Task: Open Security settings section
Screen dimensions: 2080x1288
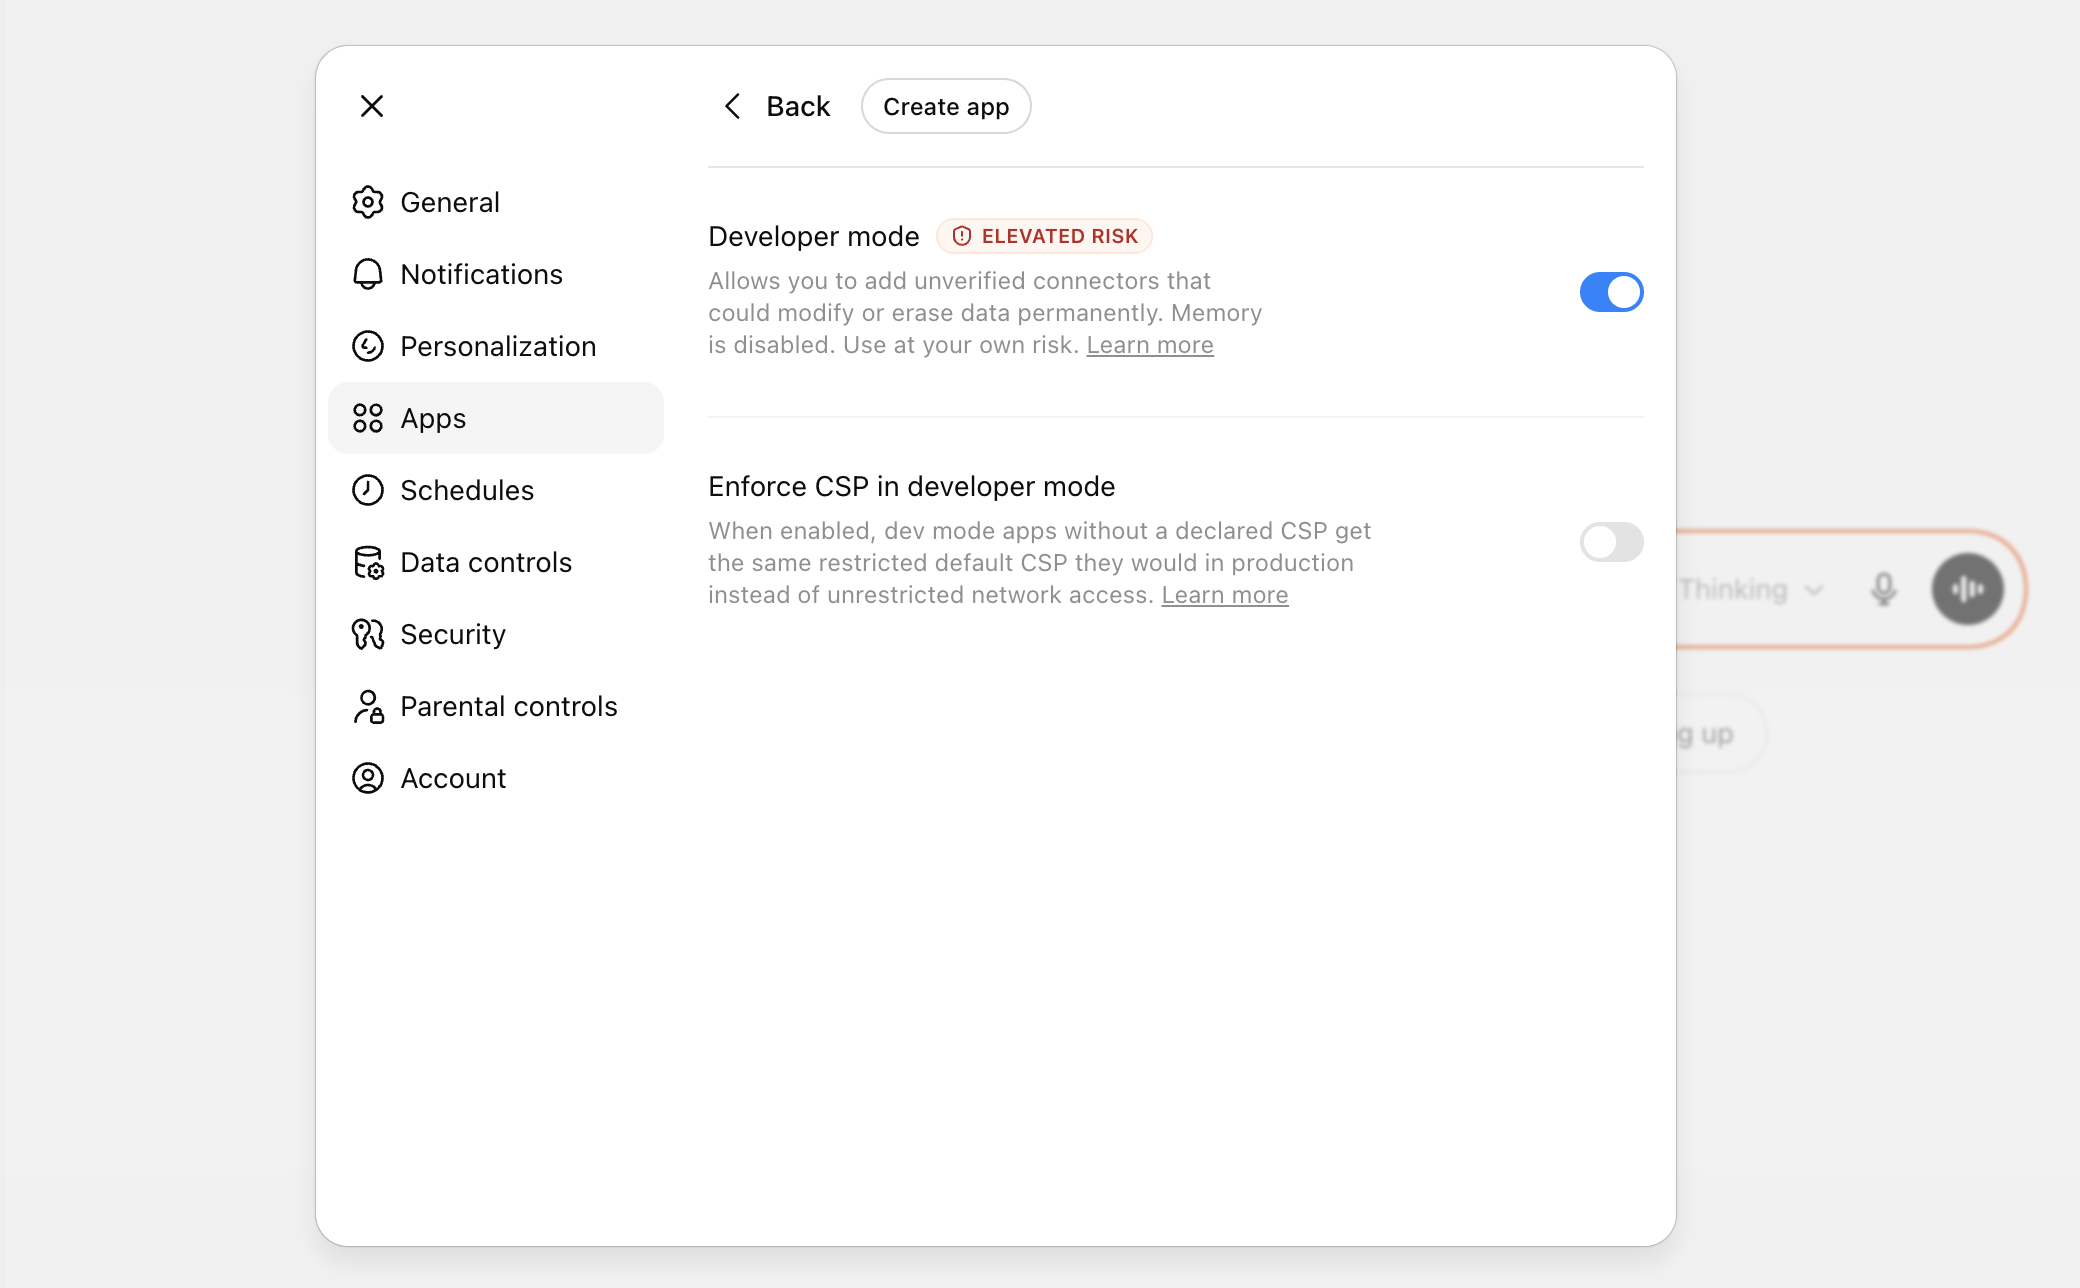Action: click(x=496, y=634)
